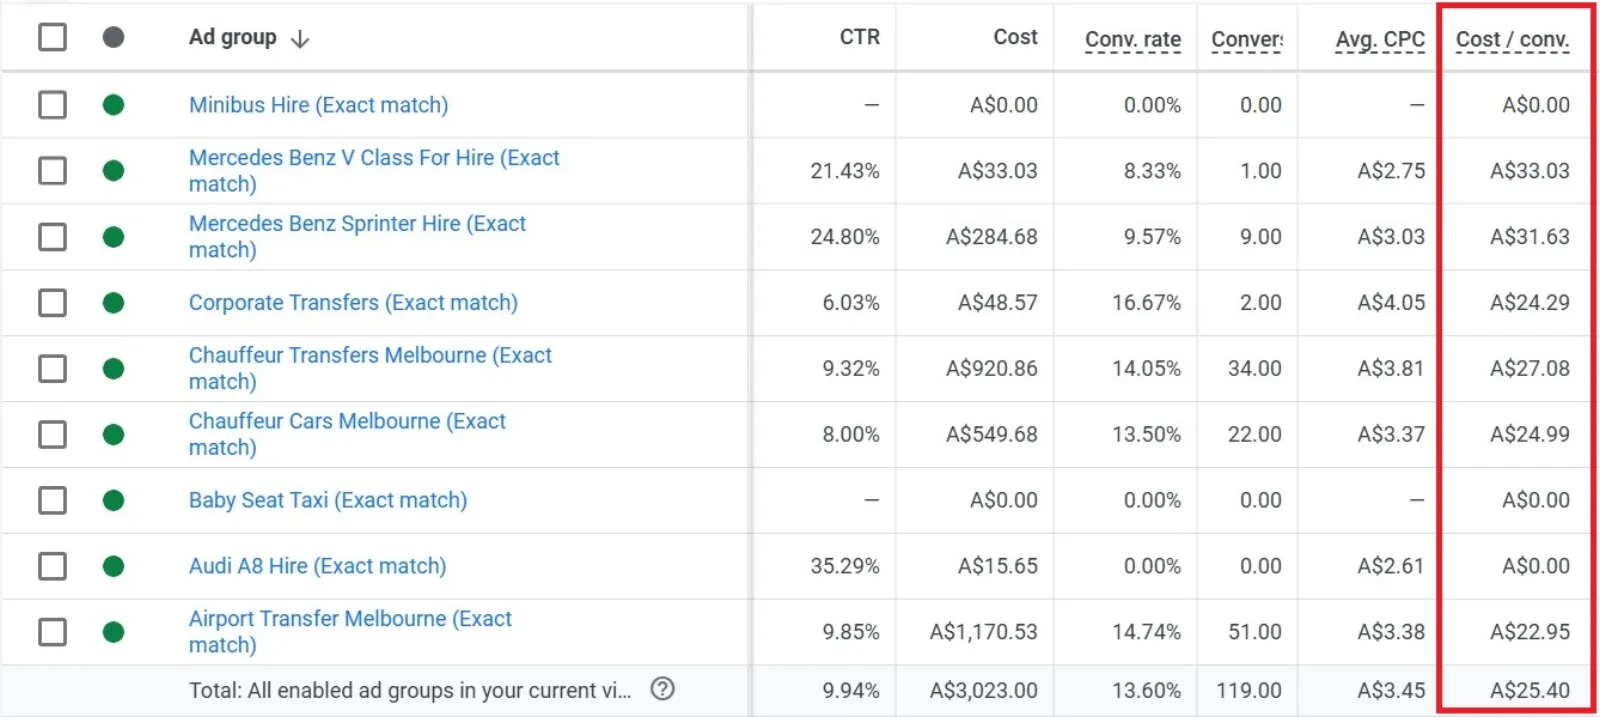Open Minibus Hire (Exact match) ad group
1600x717 pixels.
click(x=318, y=105)
